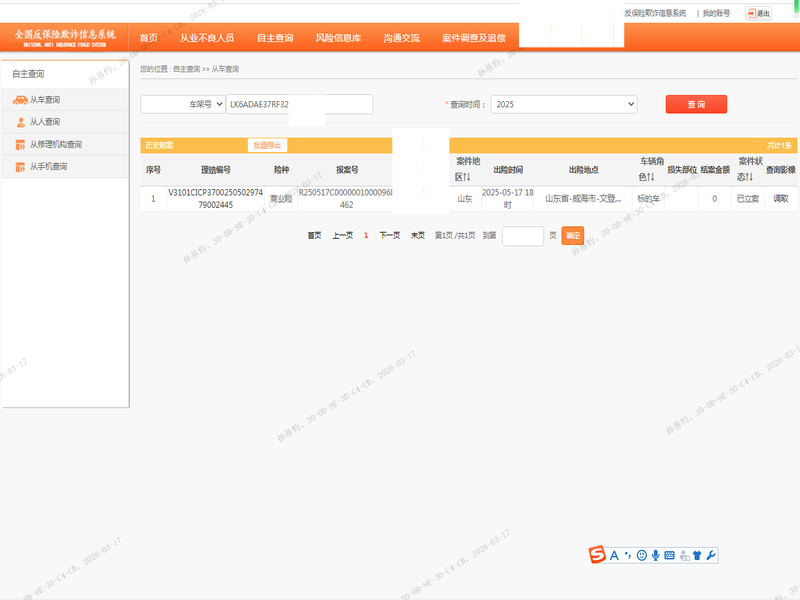Image resolution: width=800 pixels, height=600 pixels.
Task: Click the orange 确定 page jump button
Action: pos(572,235)
